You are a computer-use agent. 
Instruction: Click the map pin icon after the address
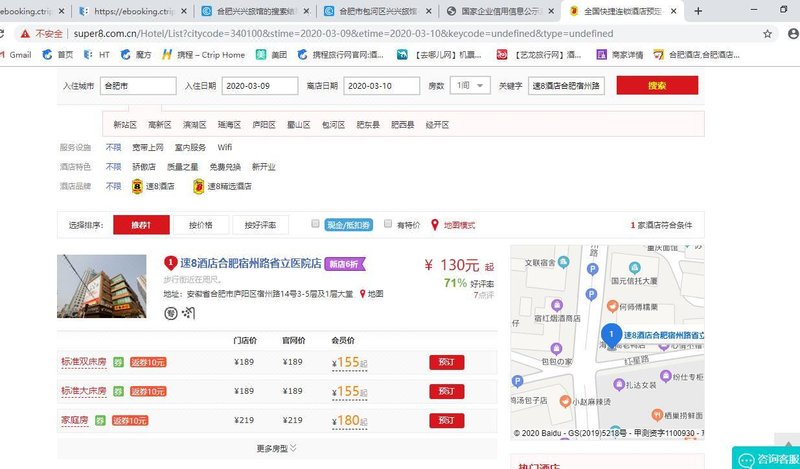(362, 294)
